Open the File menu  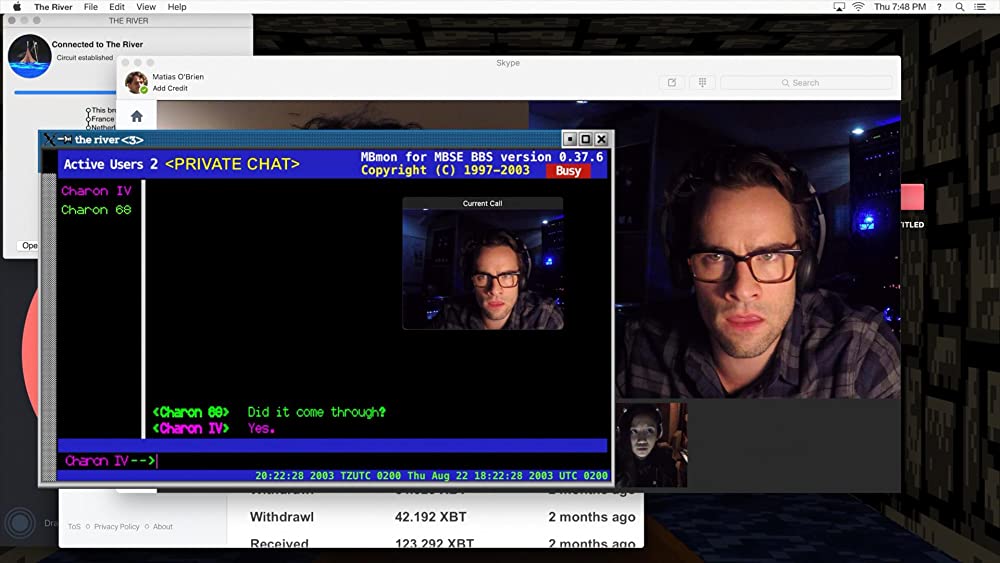click(91, 7)
